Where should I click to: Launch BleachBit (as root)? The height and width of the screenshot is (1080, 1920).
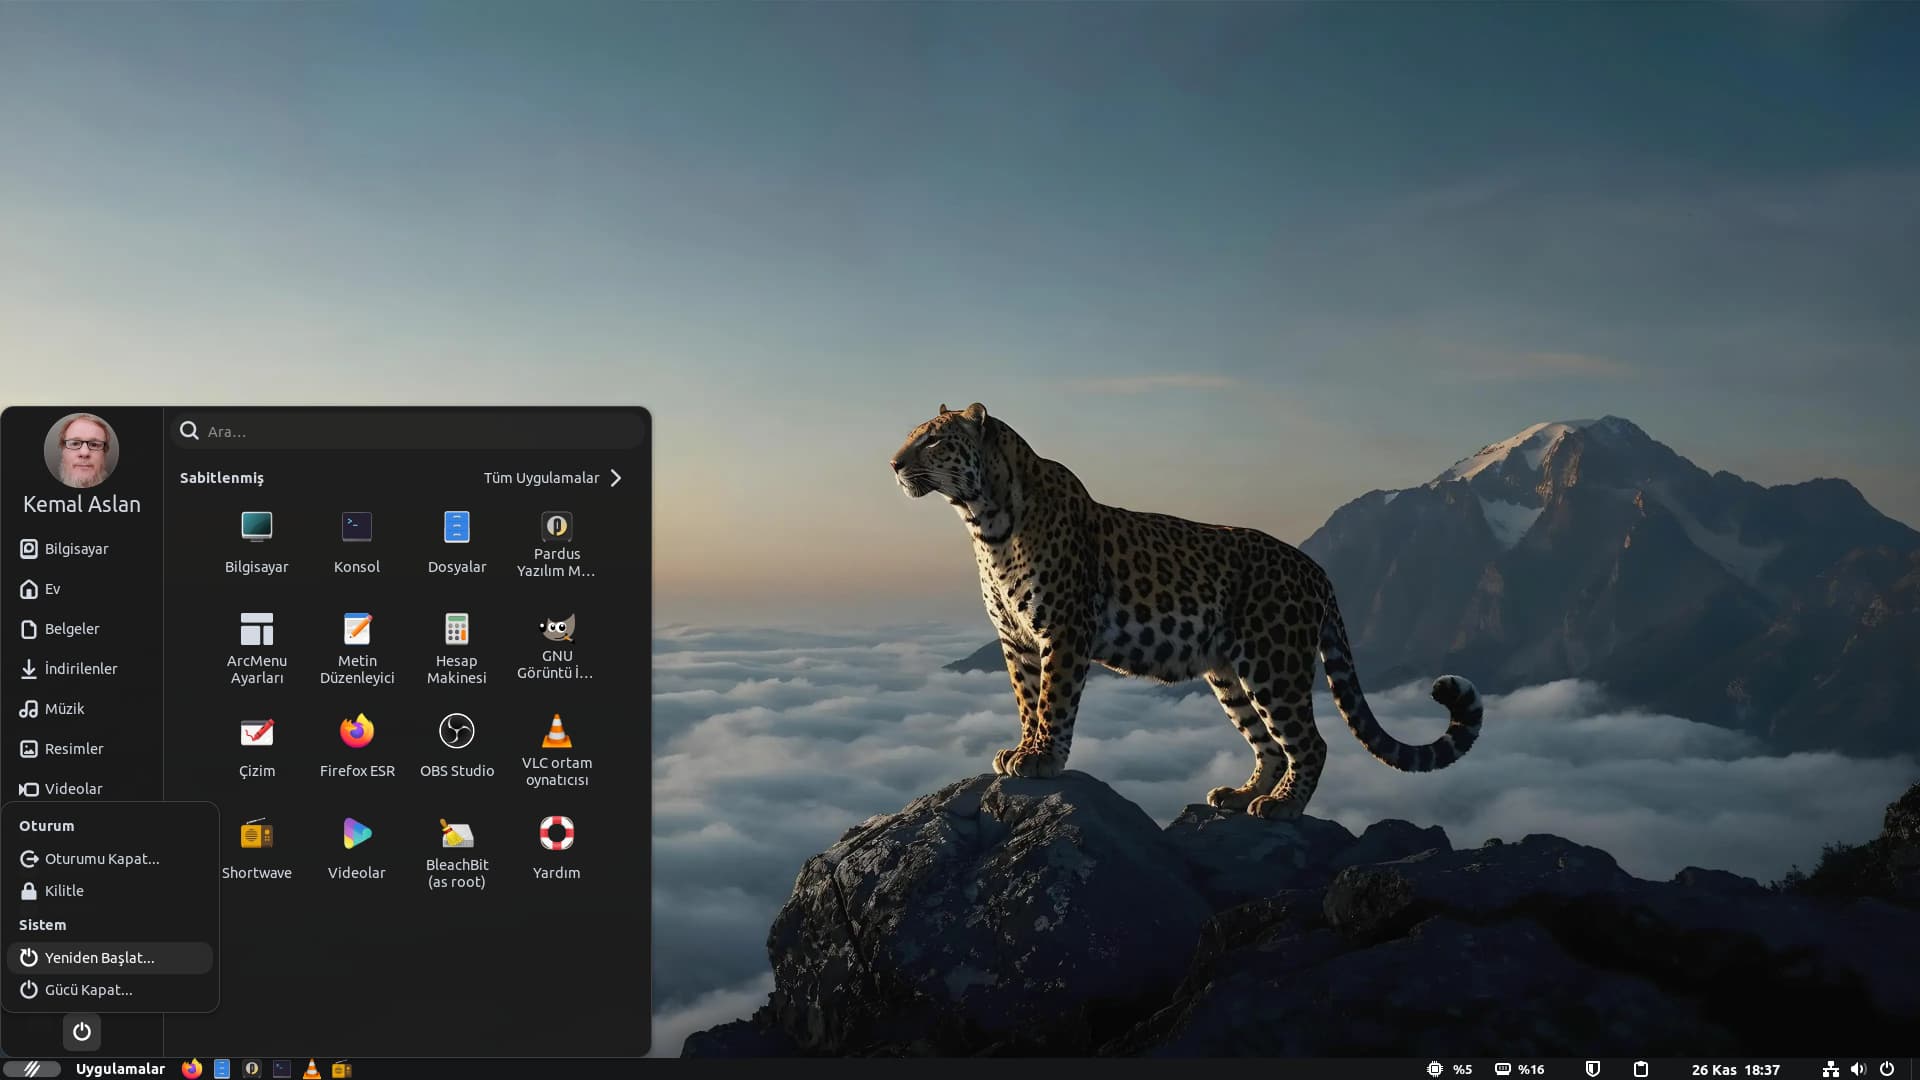(x=457, y=850)
